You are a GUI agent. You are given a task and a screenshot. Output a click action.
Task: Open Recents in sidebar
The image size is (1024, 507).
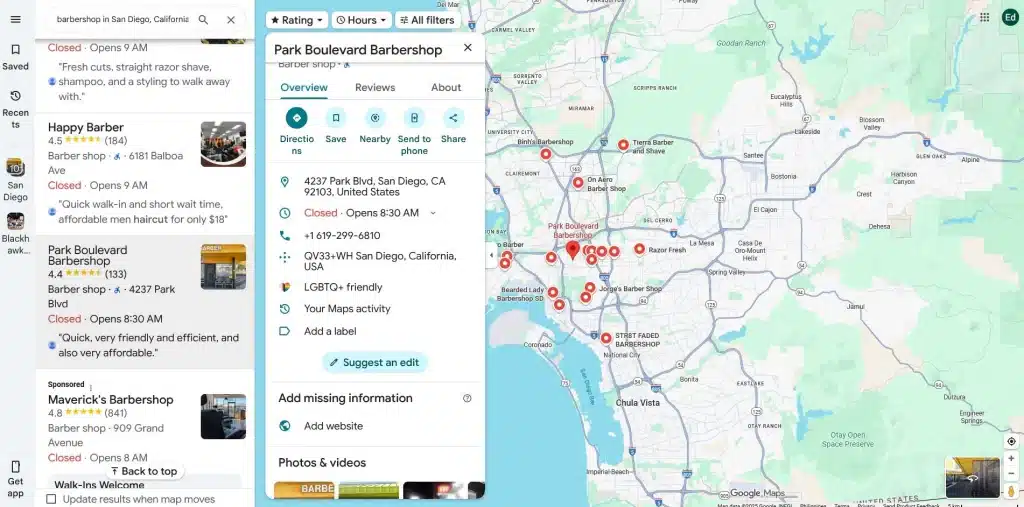point(16,110)
